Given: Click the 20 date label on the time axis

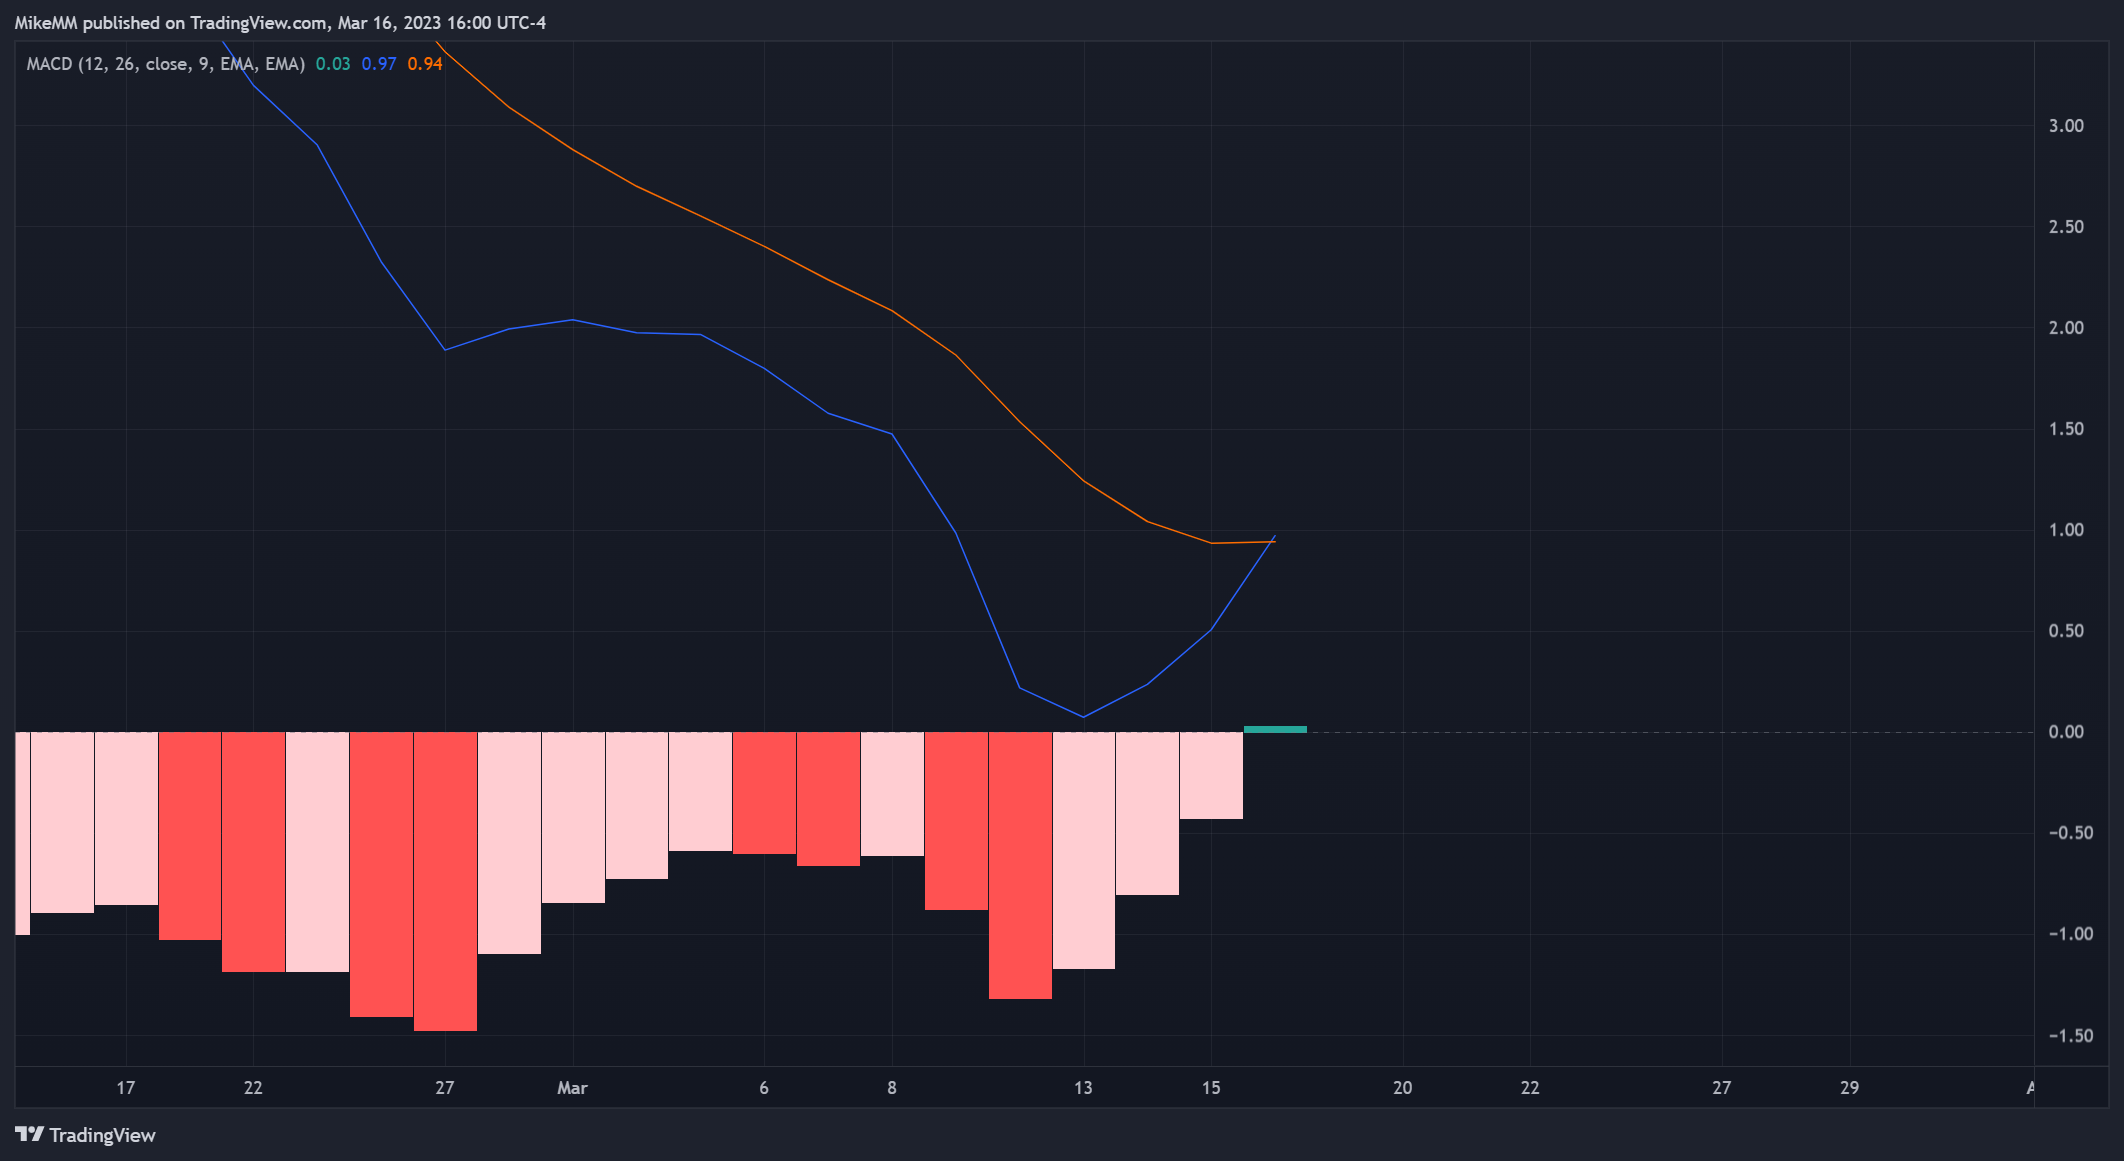Looking at the screenshot, I should click(1403, 1088).
